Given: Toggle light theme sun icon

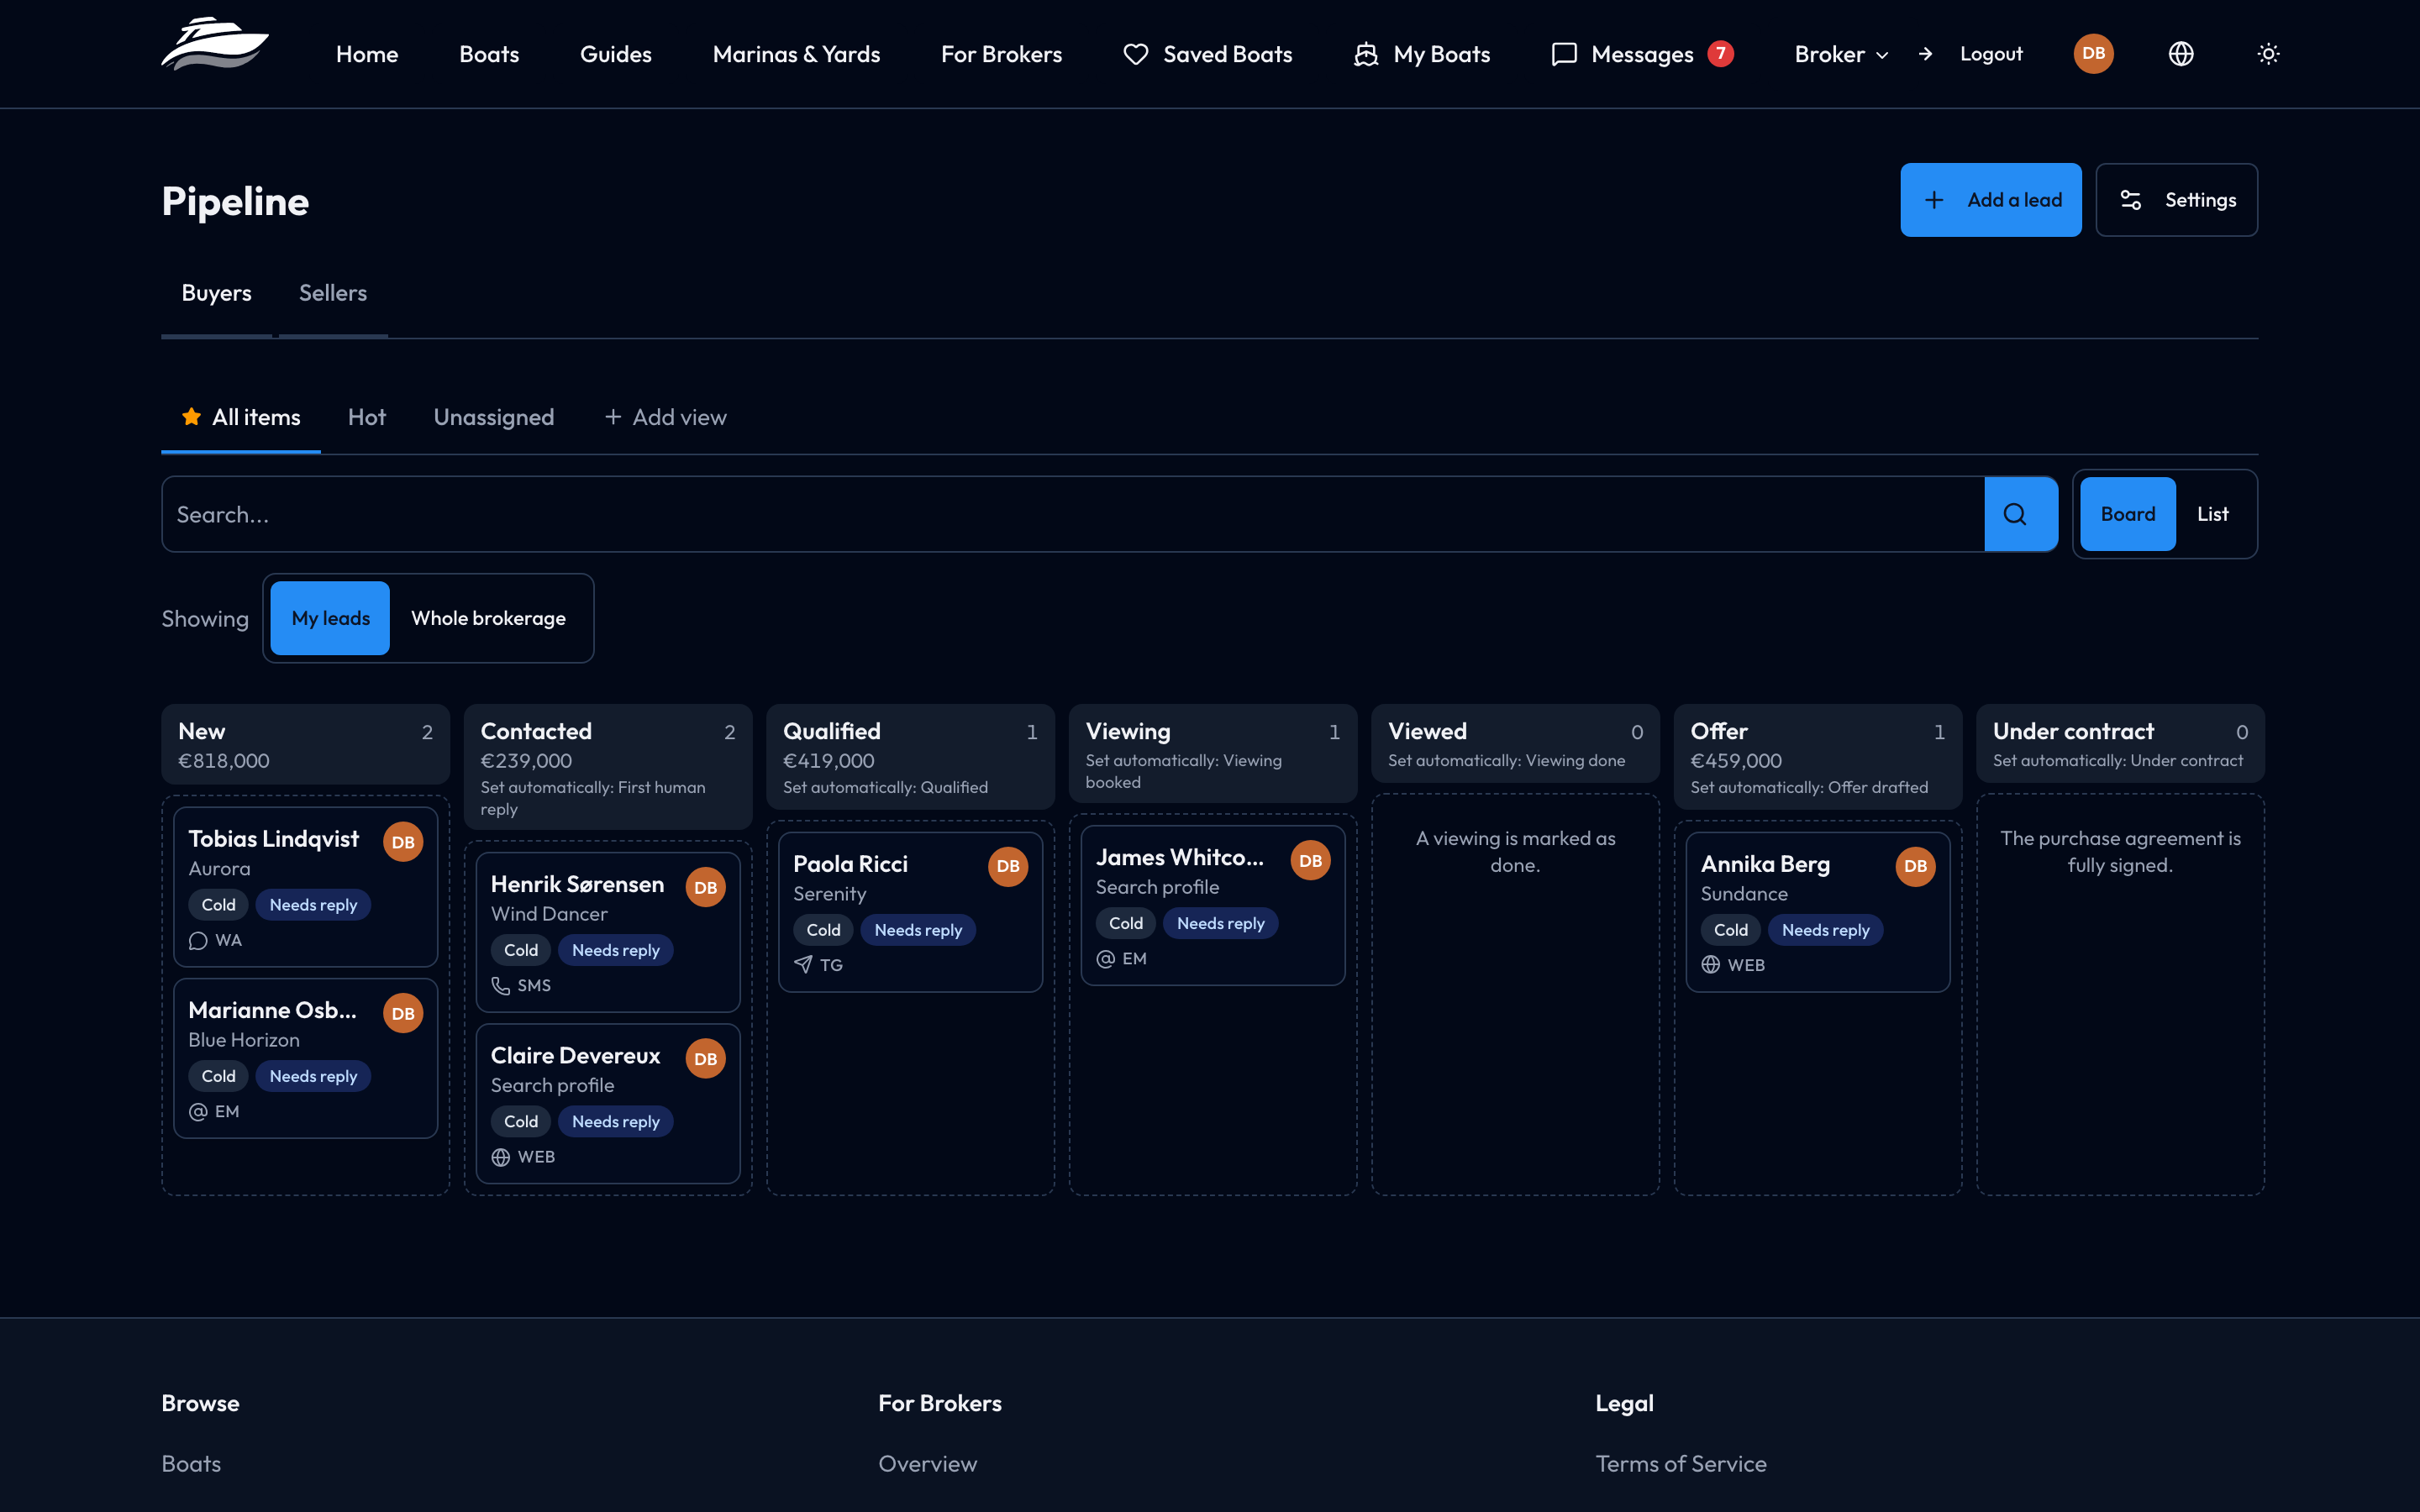Looking at the screenshot, I should 2268,54.
